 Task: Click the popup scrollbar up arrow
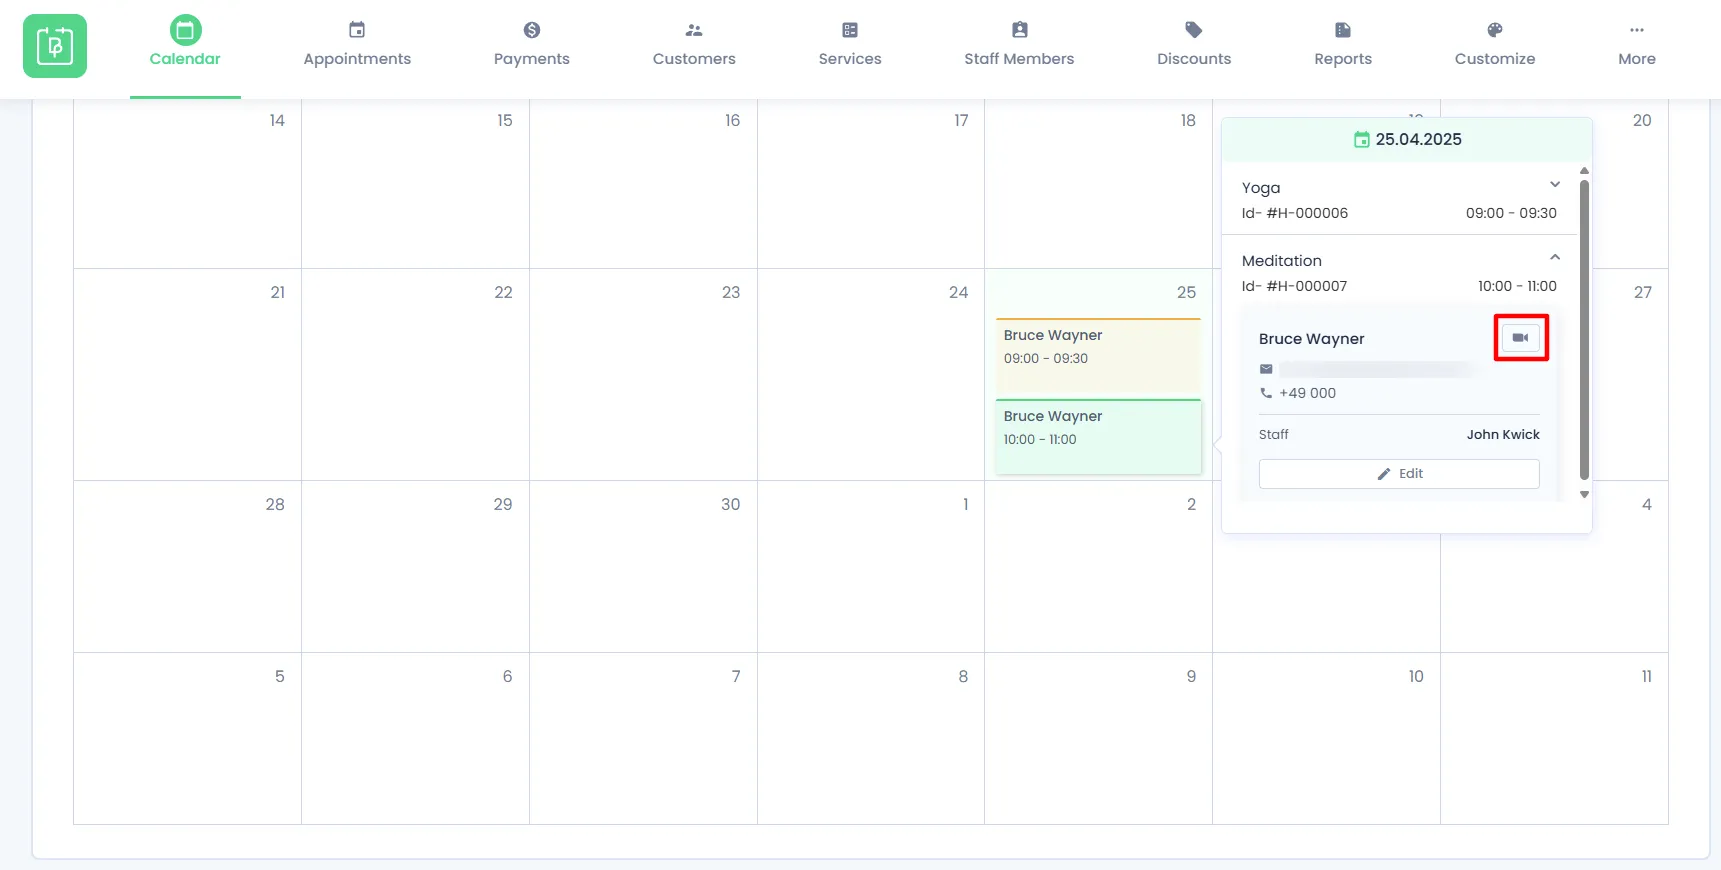(x=1584, y=171)
